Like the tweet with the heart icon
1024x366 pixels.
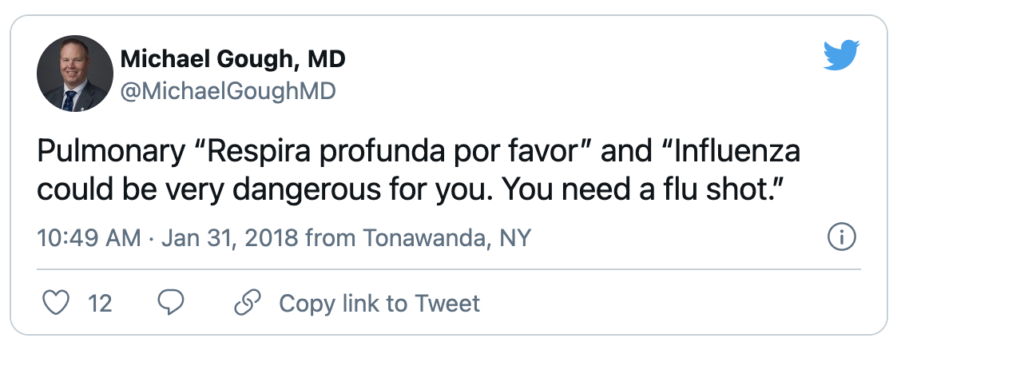(56, 303)
